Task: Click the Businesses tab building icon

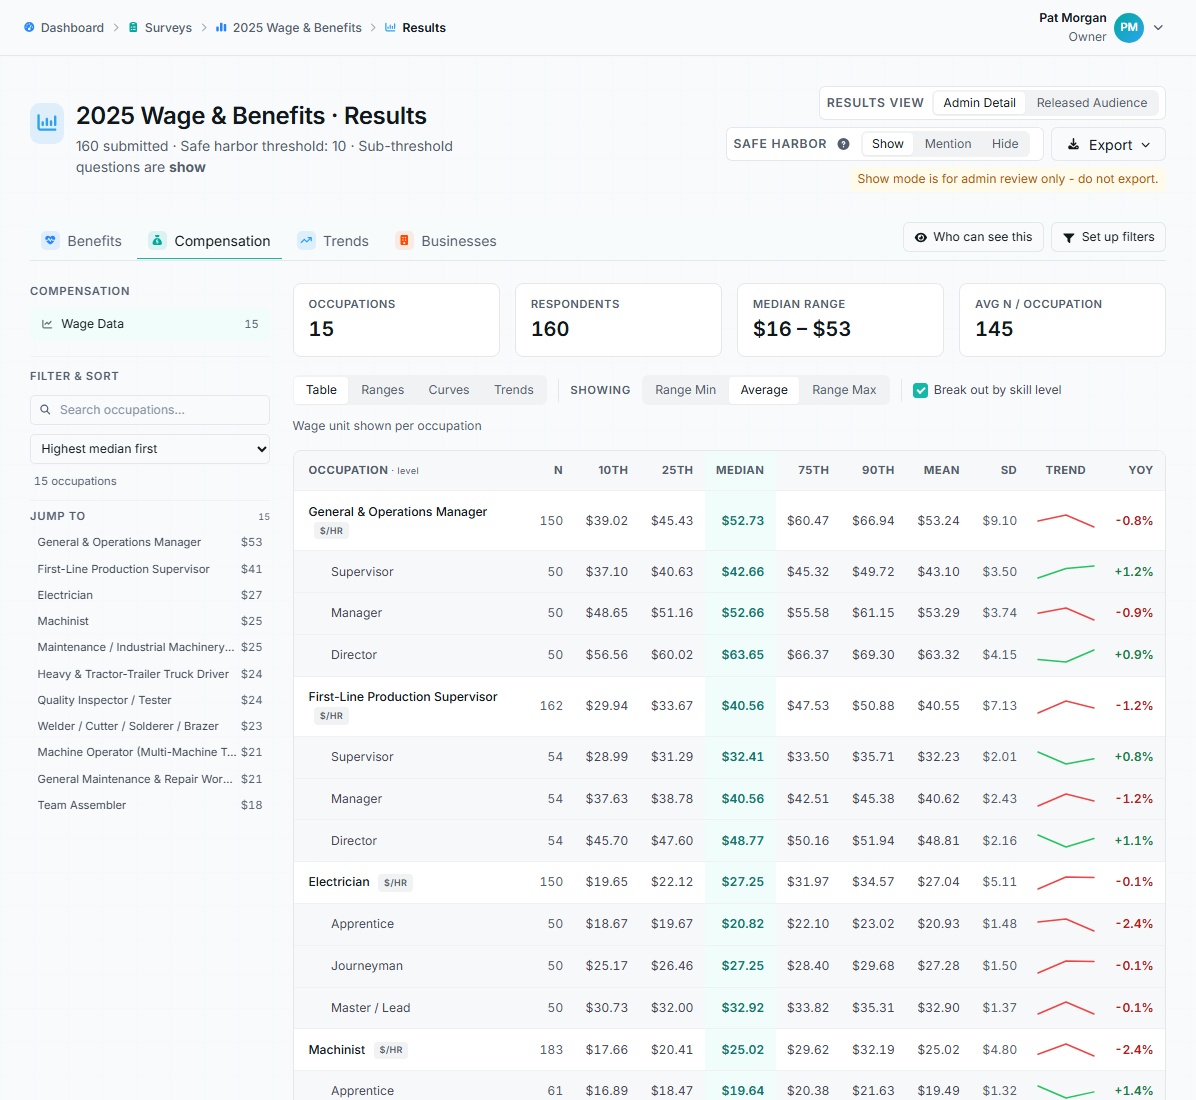Action: pos(404,240)
